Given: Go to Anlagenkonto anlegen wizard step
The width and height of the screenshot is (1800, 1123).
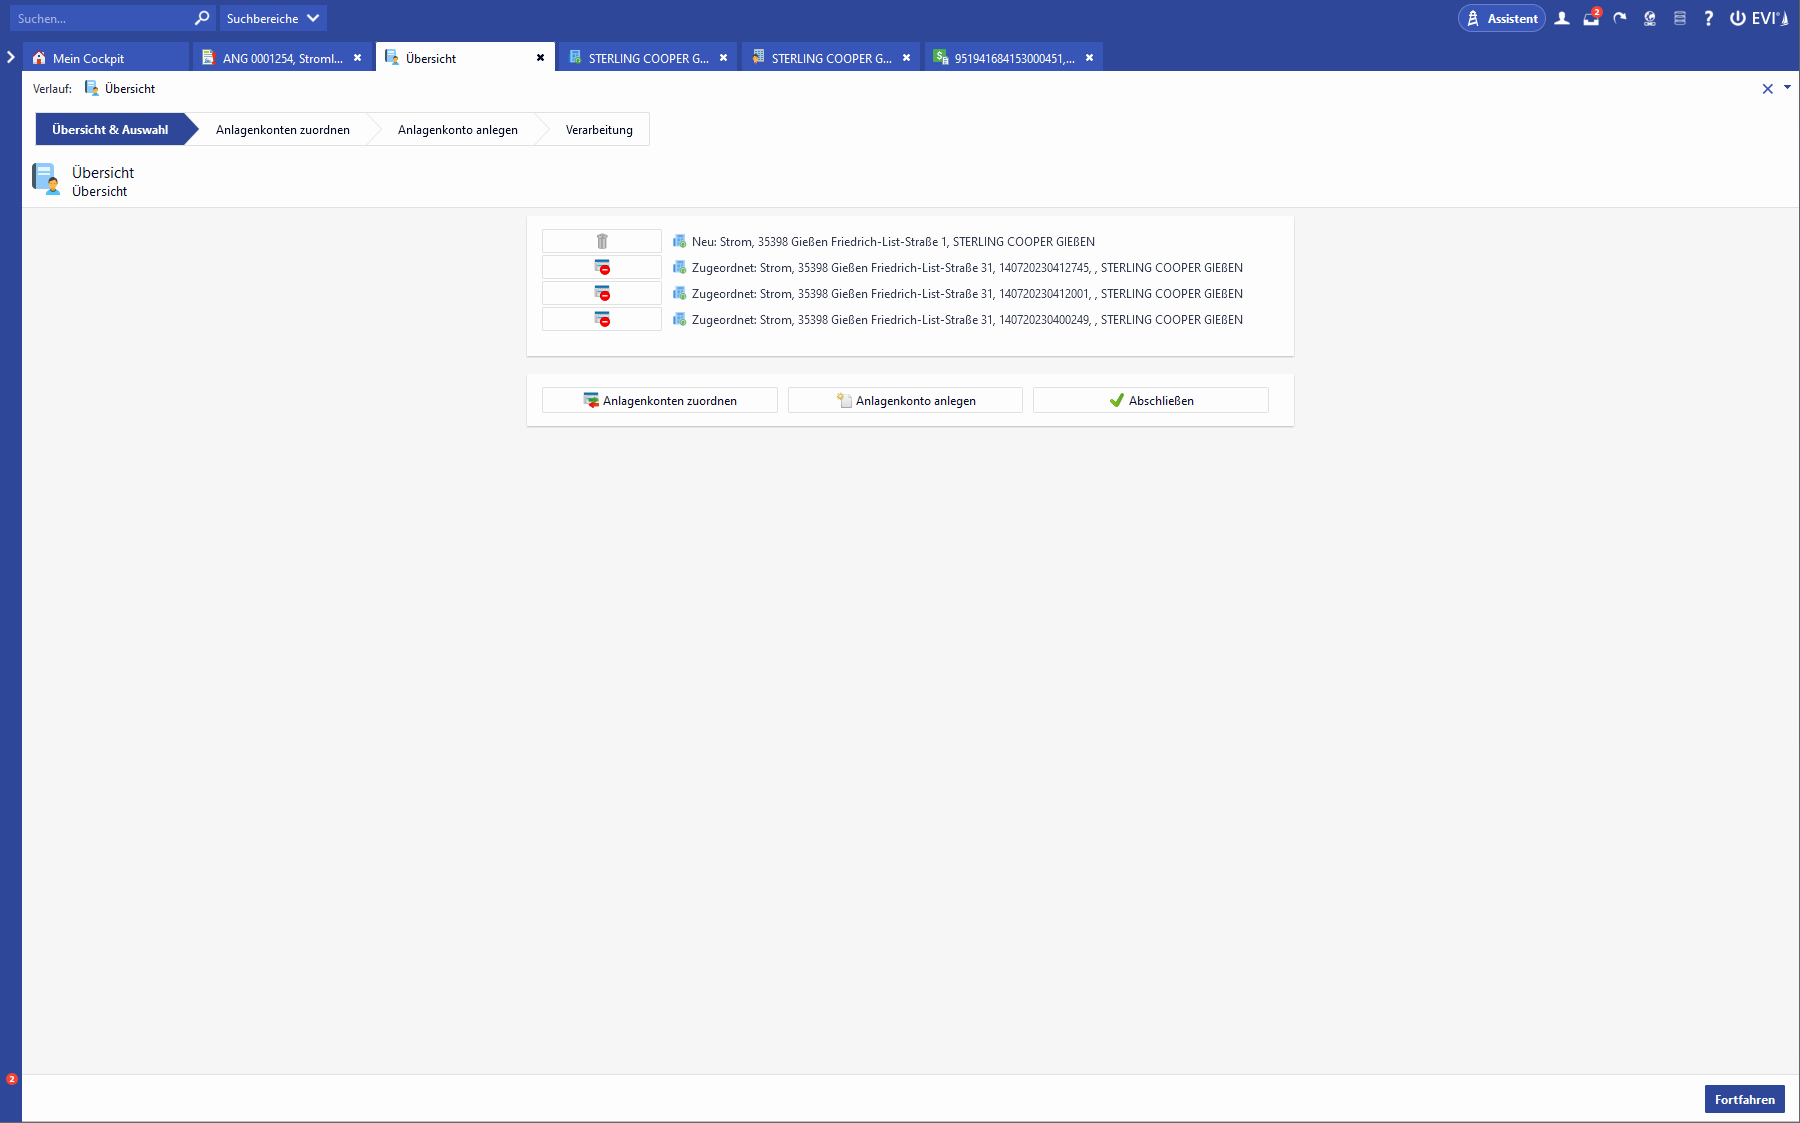Looking at the screenshot, I should [457, 130].
